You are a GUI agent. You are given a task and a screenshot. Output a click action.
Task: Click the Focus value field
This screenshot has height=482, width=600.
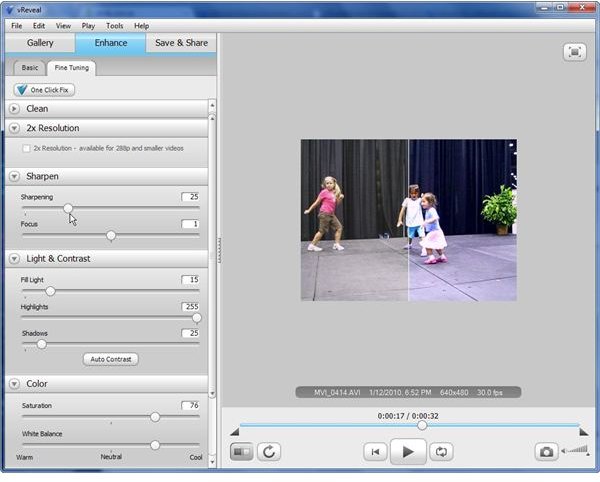click(x=190, y=224)
